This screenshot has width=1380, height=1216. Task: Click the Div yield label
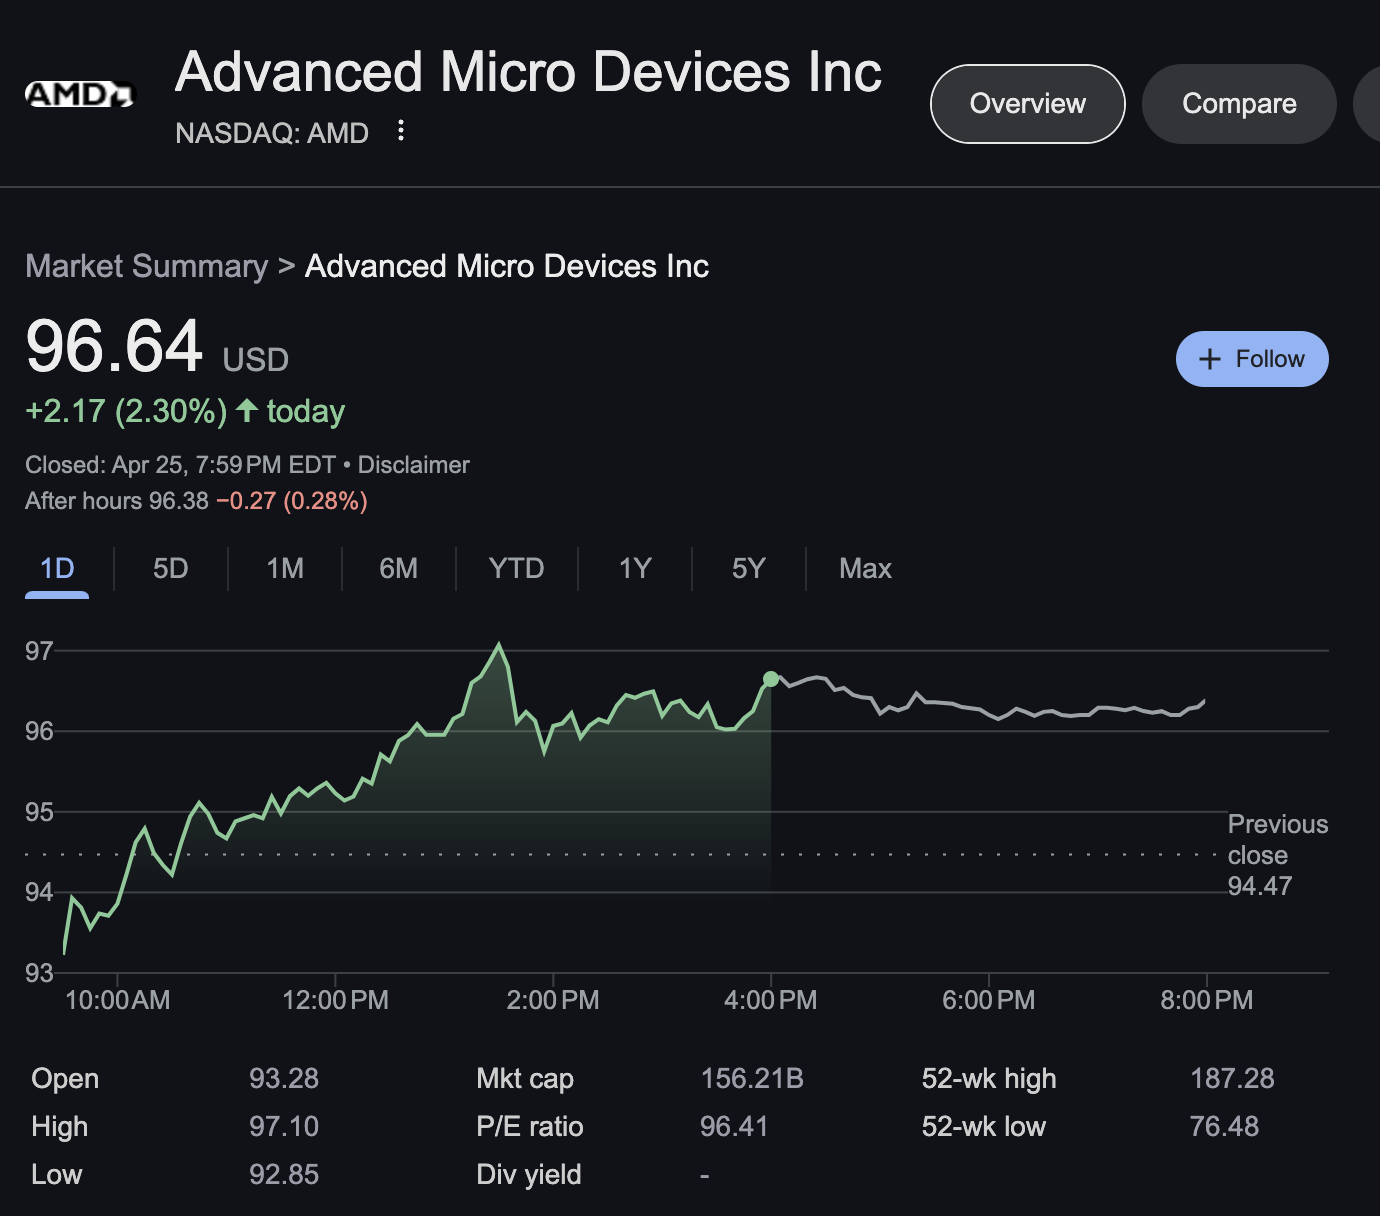(529, 1175)
